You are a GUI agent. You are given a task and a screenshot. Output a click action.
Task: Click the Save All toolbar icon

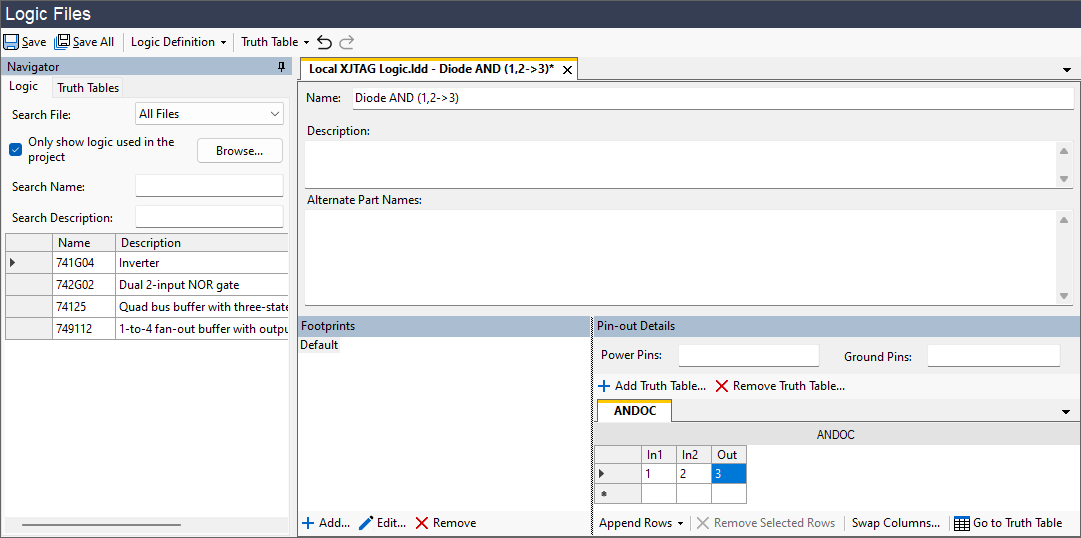(x=62, y=42)
